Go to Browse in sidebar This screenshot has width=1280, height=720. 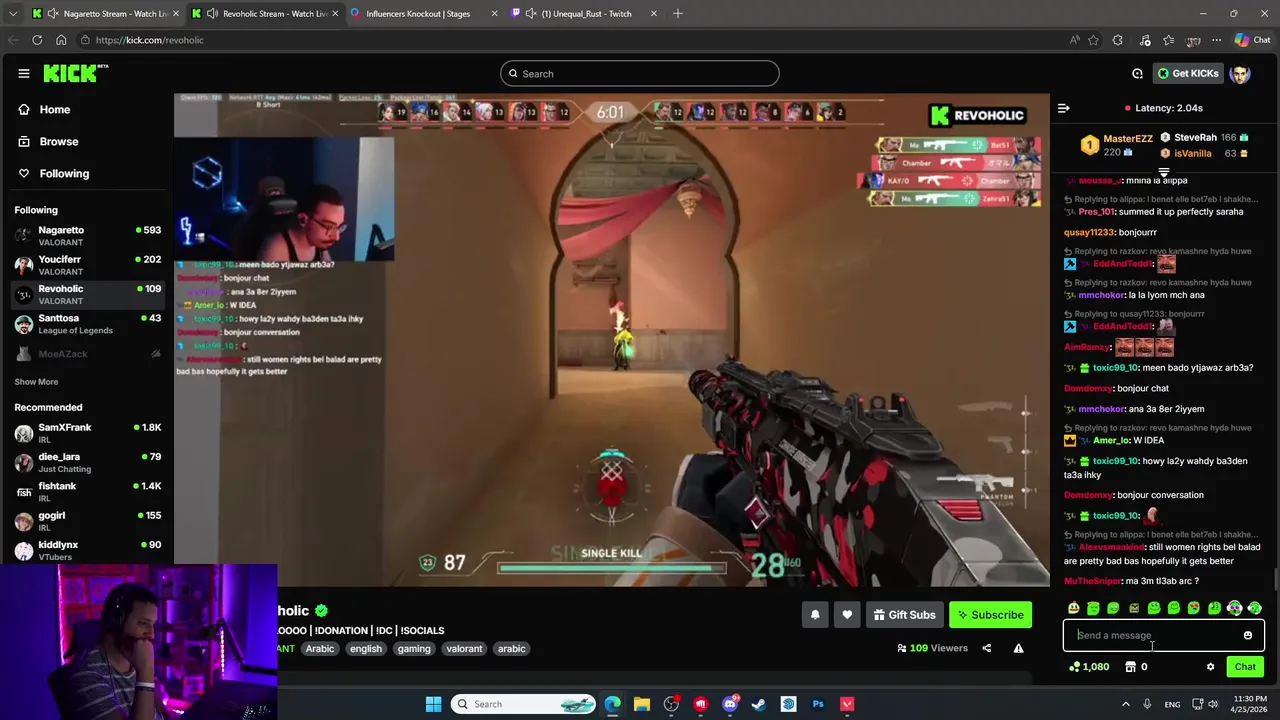(58, 142)
